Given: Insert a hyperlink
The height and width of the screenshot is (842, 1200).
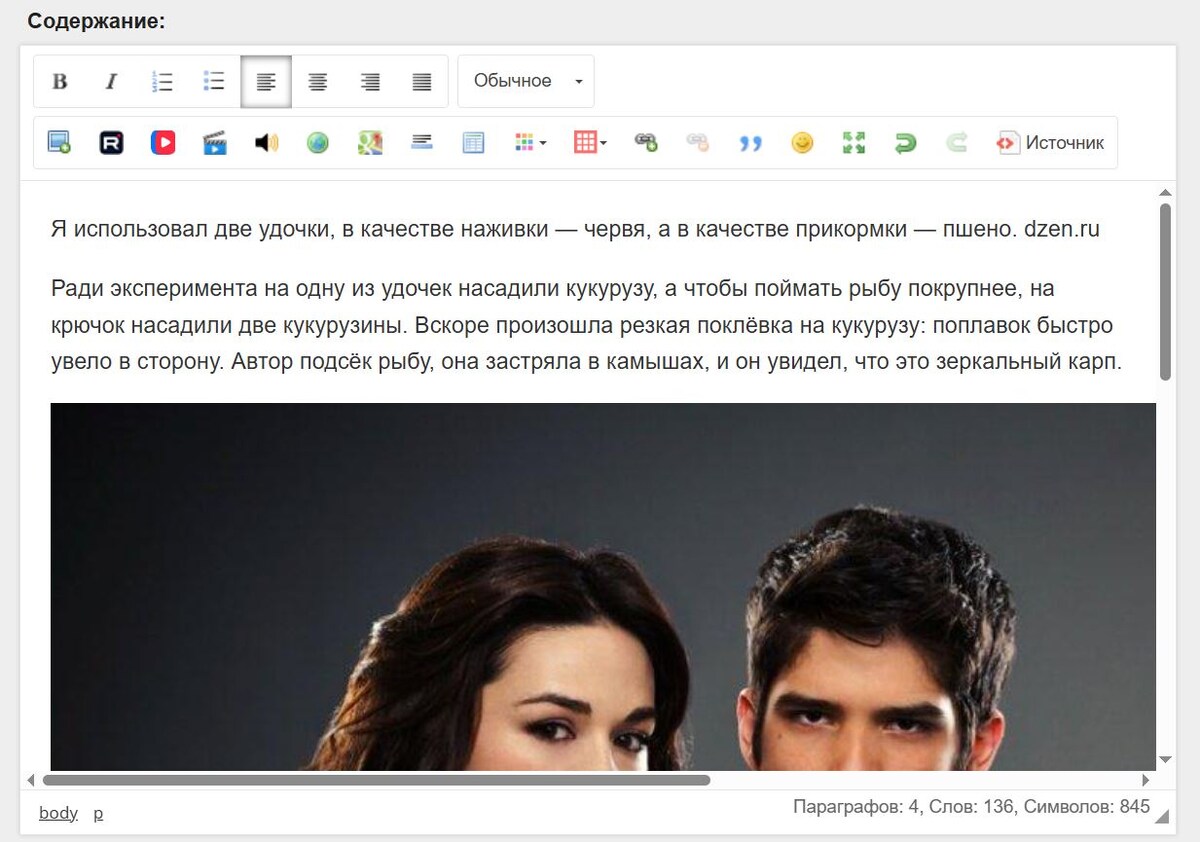Looking at the screenshot, I should 645,142.
